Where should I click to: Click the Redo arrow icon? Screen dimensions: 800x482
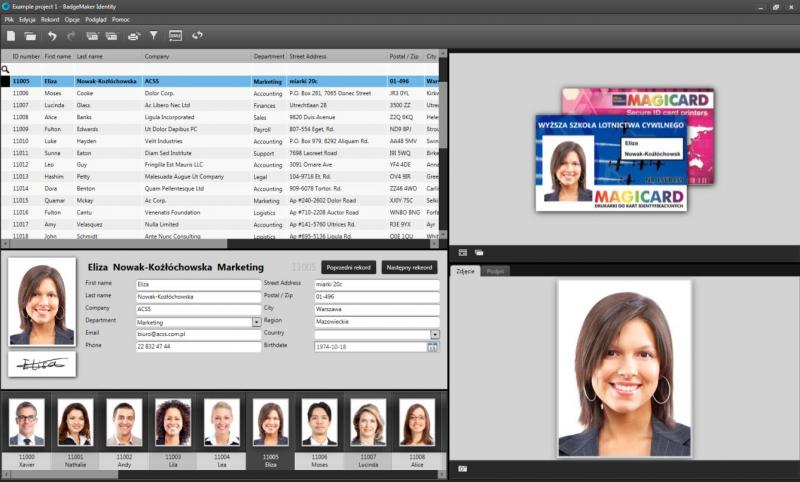[71, 36]
